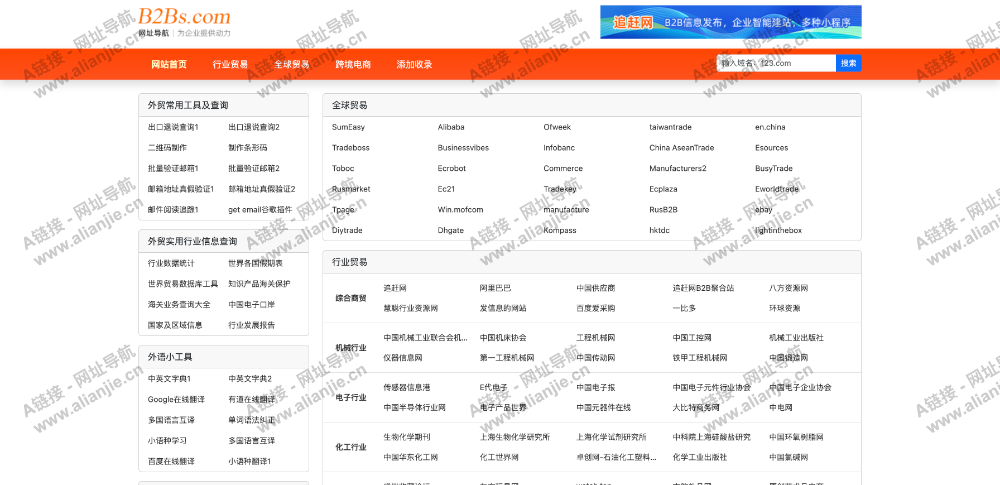Open the 百度爱采购 link

[x=596, y=308]
